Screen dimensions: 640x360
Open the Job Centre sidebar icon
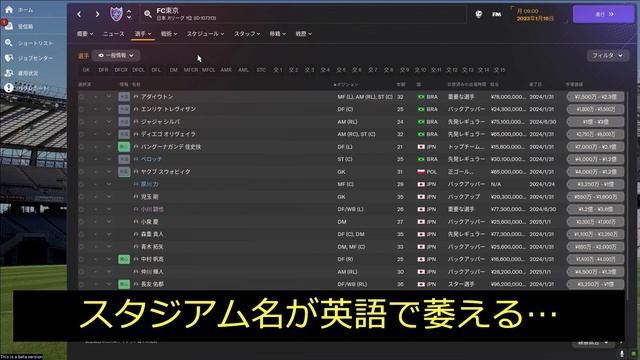coord(9,58)
